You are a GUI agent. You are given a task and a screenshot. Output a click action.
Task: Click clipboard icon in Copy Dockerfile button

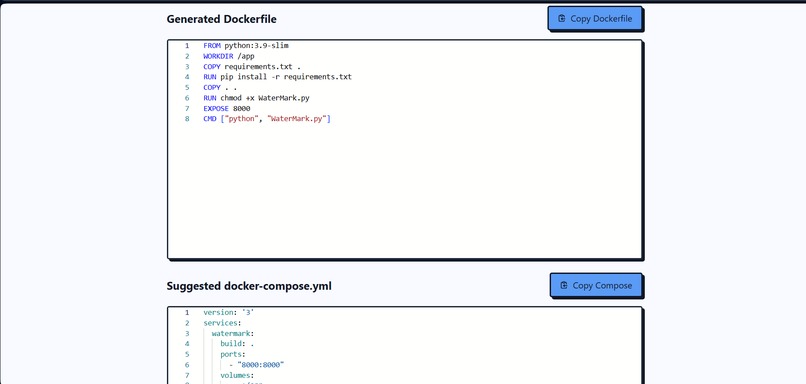coord(561,19)
